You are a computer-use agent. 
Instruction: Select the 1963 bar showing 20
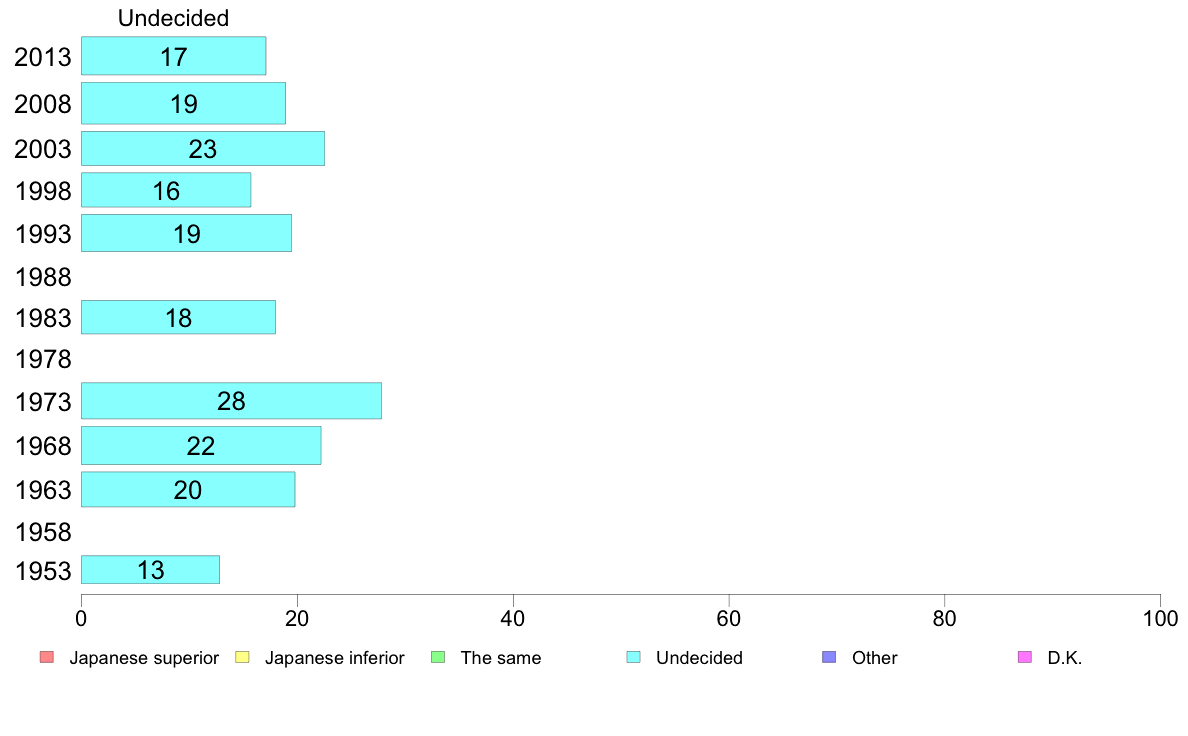pos(188,490)
